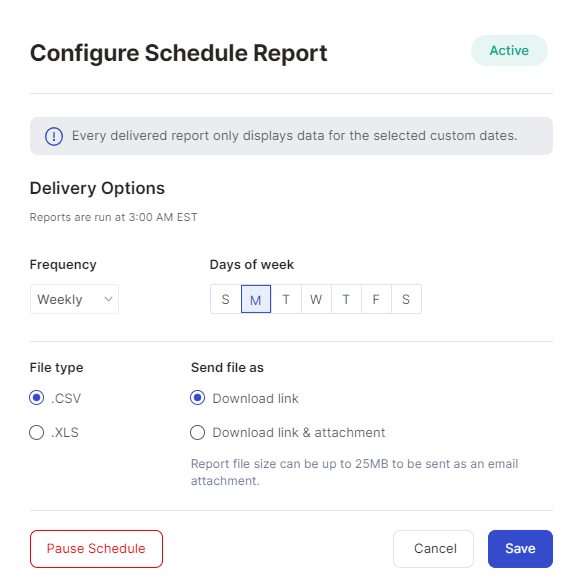
Task: Cancel the schedule report dialog
Action: [433, 549]
